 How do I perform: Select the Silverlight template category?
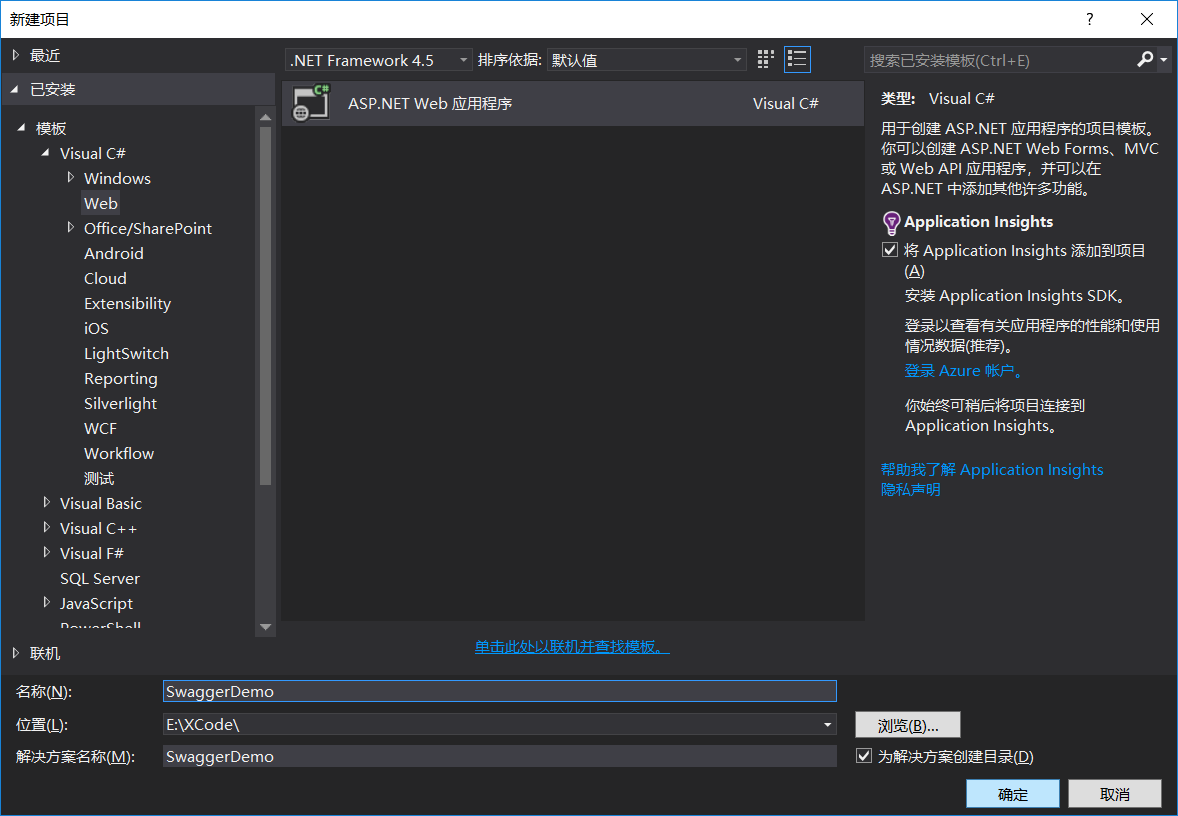120,403
